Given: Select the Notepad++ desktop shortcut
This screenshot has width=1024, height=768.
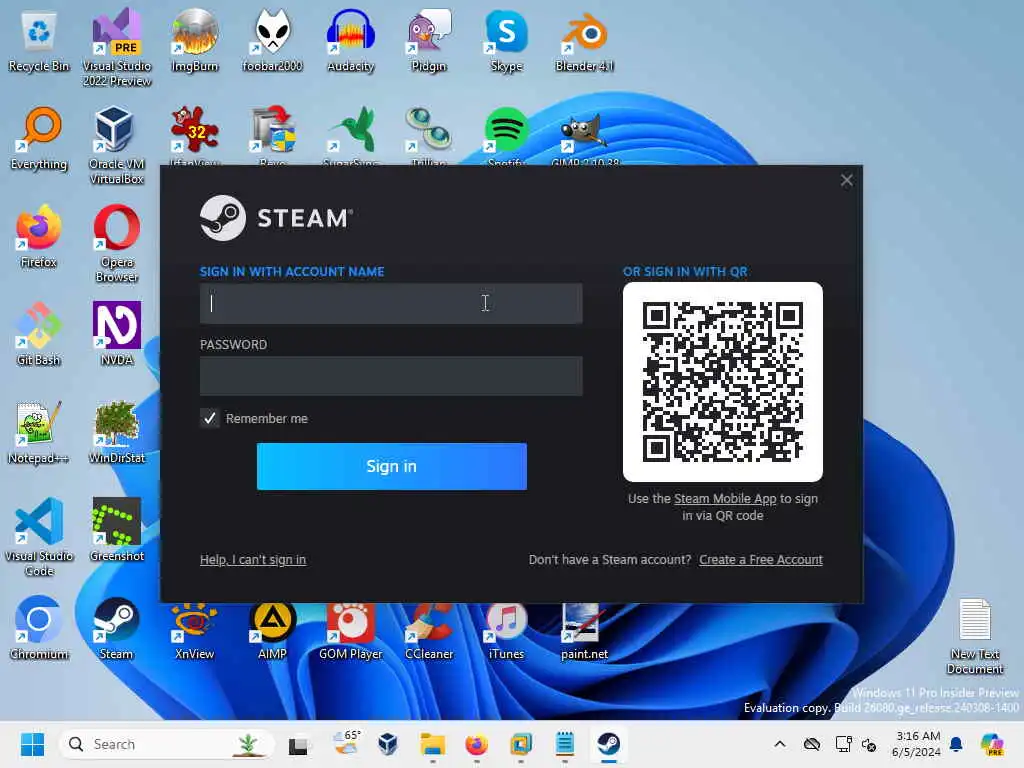Looking at the screenshot, I should pos(39,432).
